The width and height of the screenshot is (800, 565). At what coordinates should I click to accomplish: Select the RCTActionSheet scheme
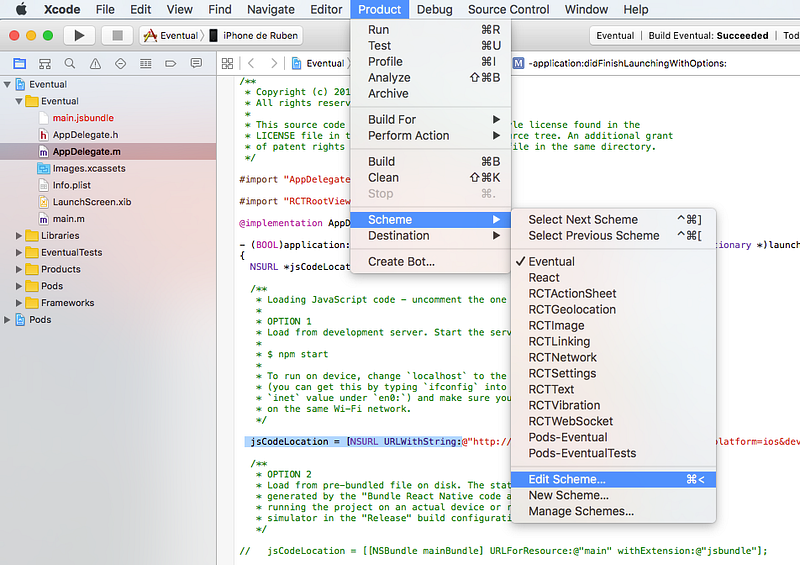(x=613, y=293)
